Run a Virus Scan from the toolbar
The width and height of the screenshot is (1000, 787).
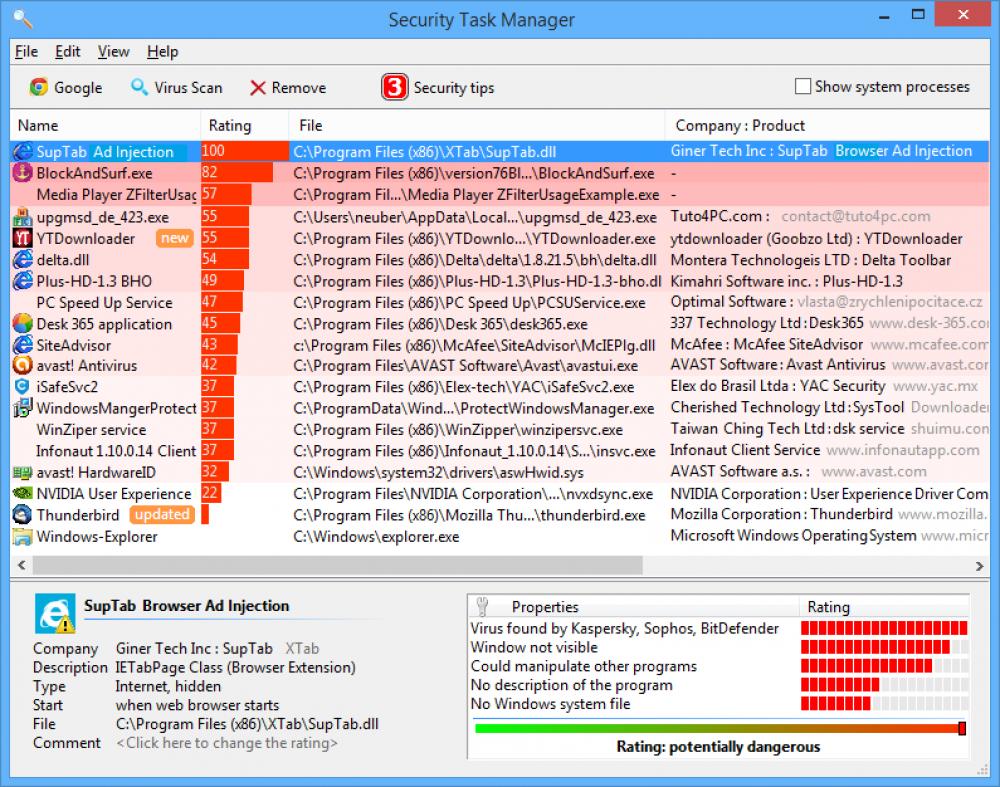point(176,87)
